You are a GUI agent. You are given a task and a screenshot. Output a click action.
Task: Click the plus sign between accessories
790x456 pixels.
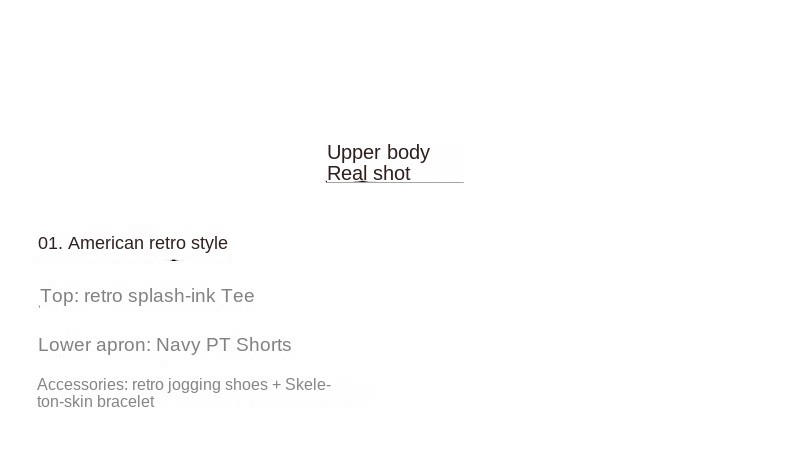pyautogui.click(x=277, y=385)
